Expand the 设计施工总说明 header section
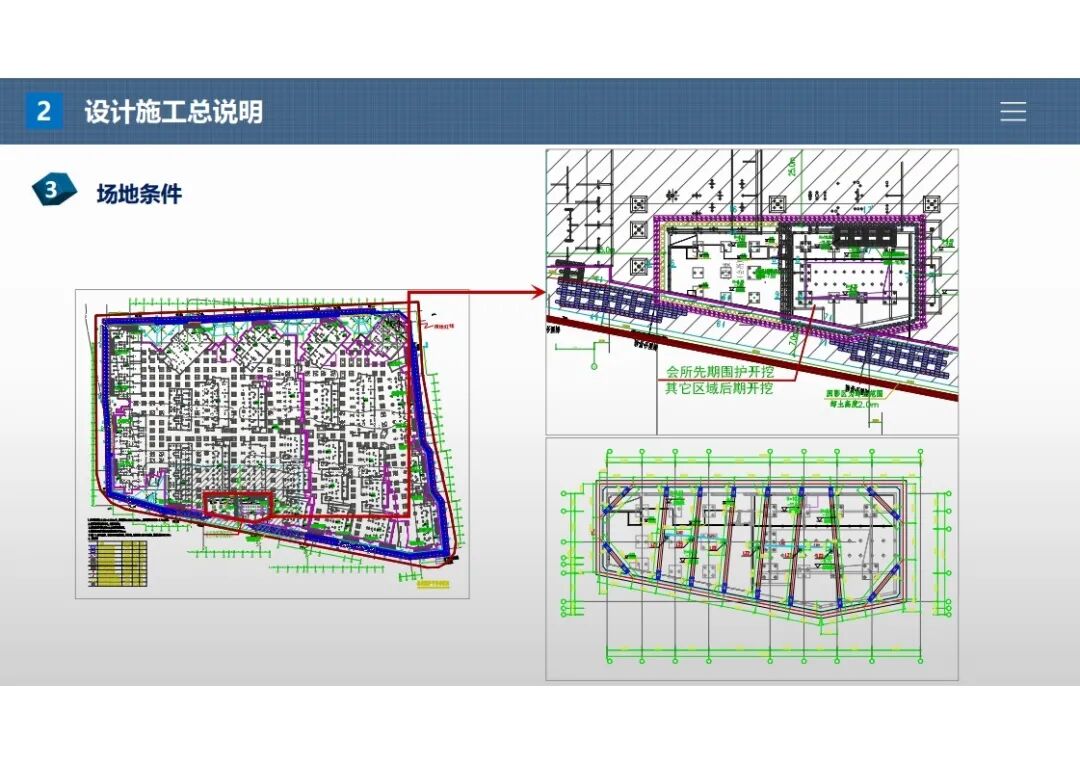Image resolution: width=1080 pixels, height=764 pixels. 178,111
